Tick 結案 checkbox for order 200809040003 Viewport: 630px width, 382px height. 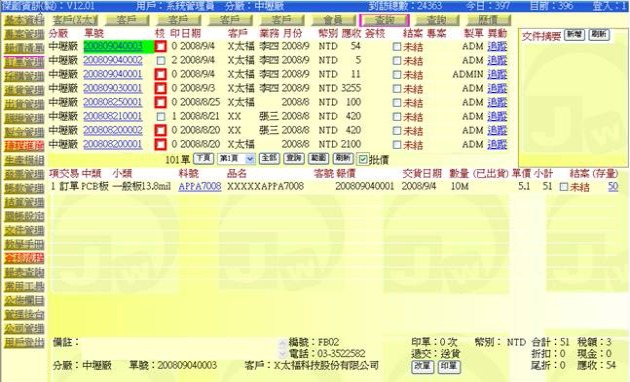(397, 47)
